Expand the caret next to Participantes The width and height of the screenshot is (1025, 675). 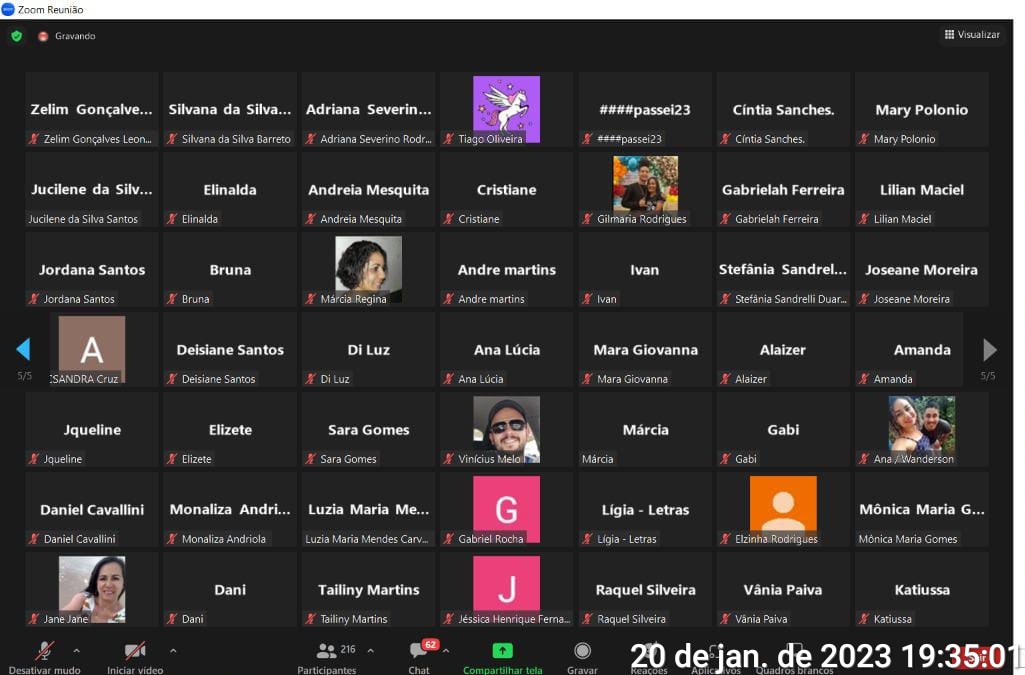coord(371,650)
